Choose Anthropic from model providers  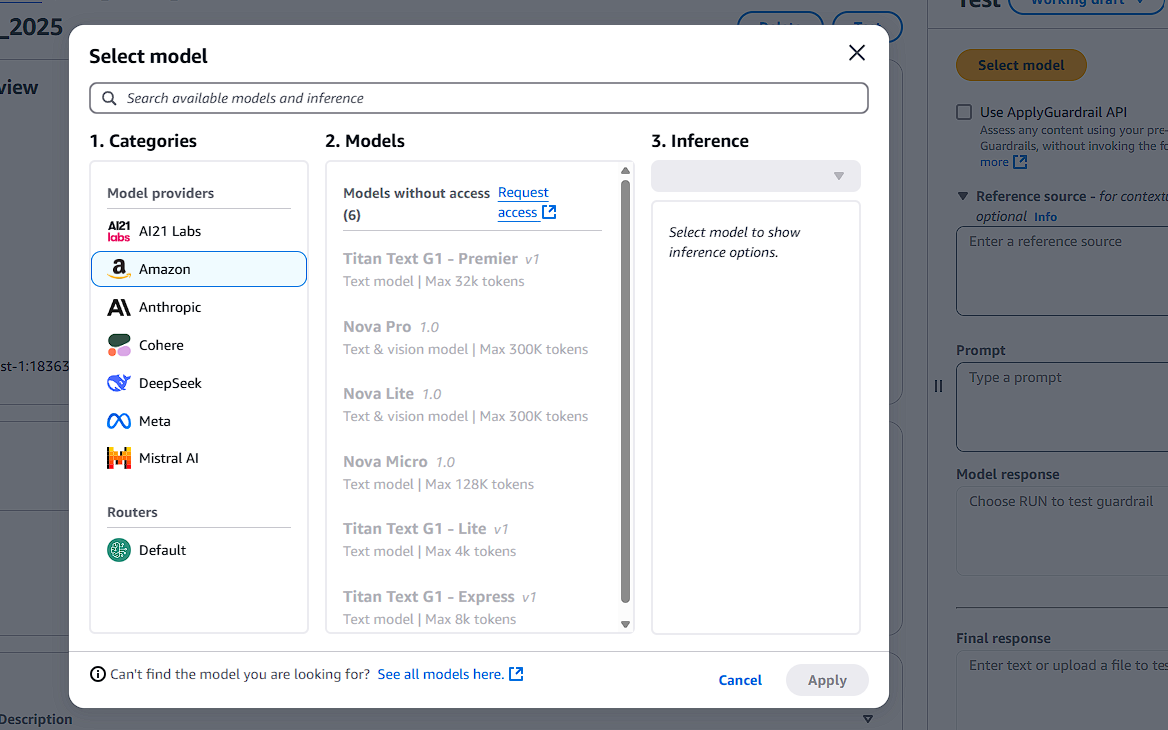199,307
